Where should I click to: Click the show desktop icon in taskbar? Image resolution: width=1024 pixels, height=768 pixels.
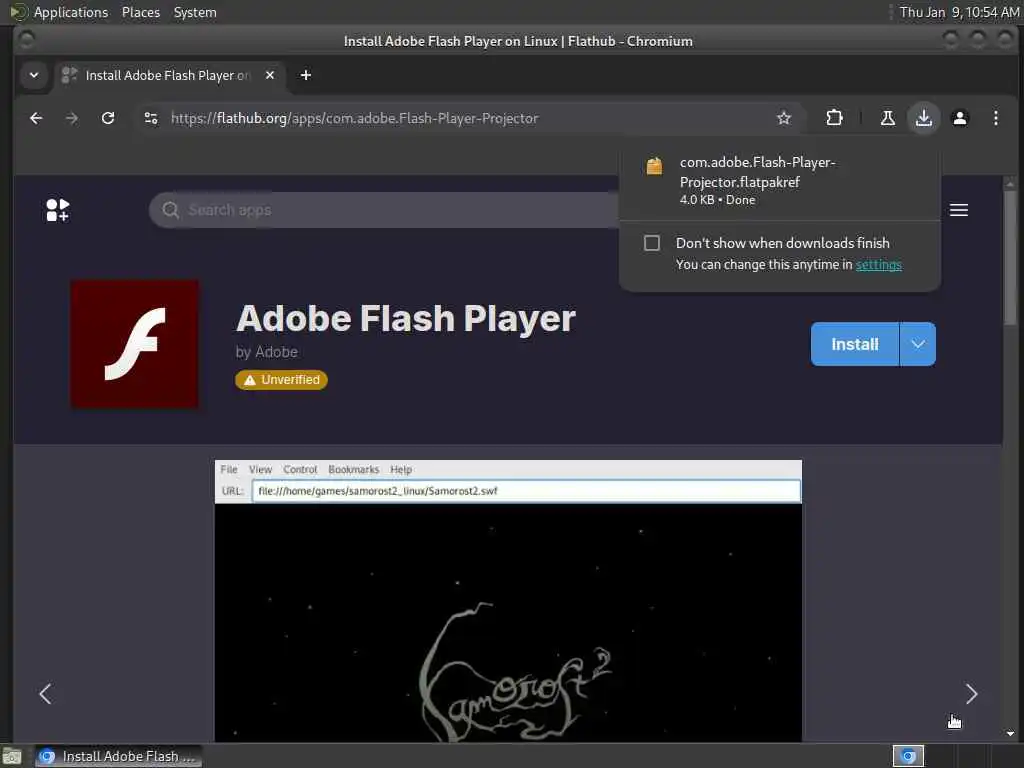(x=12, y=757)
